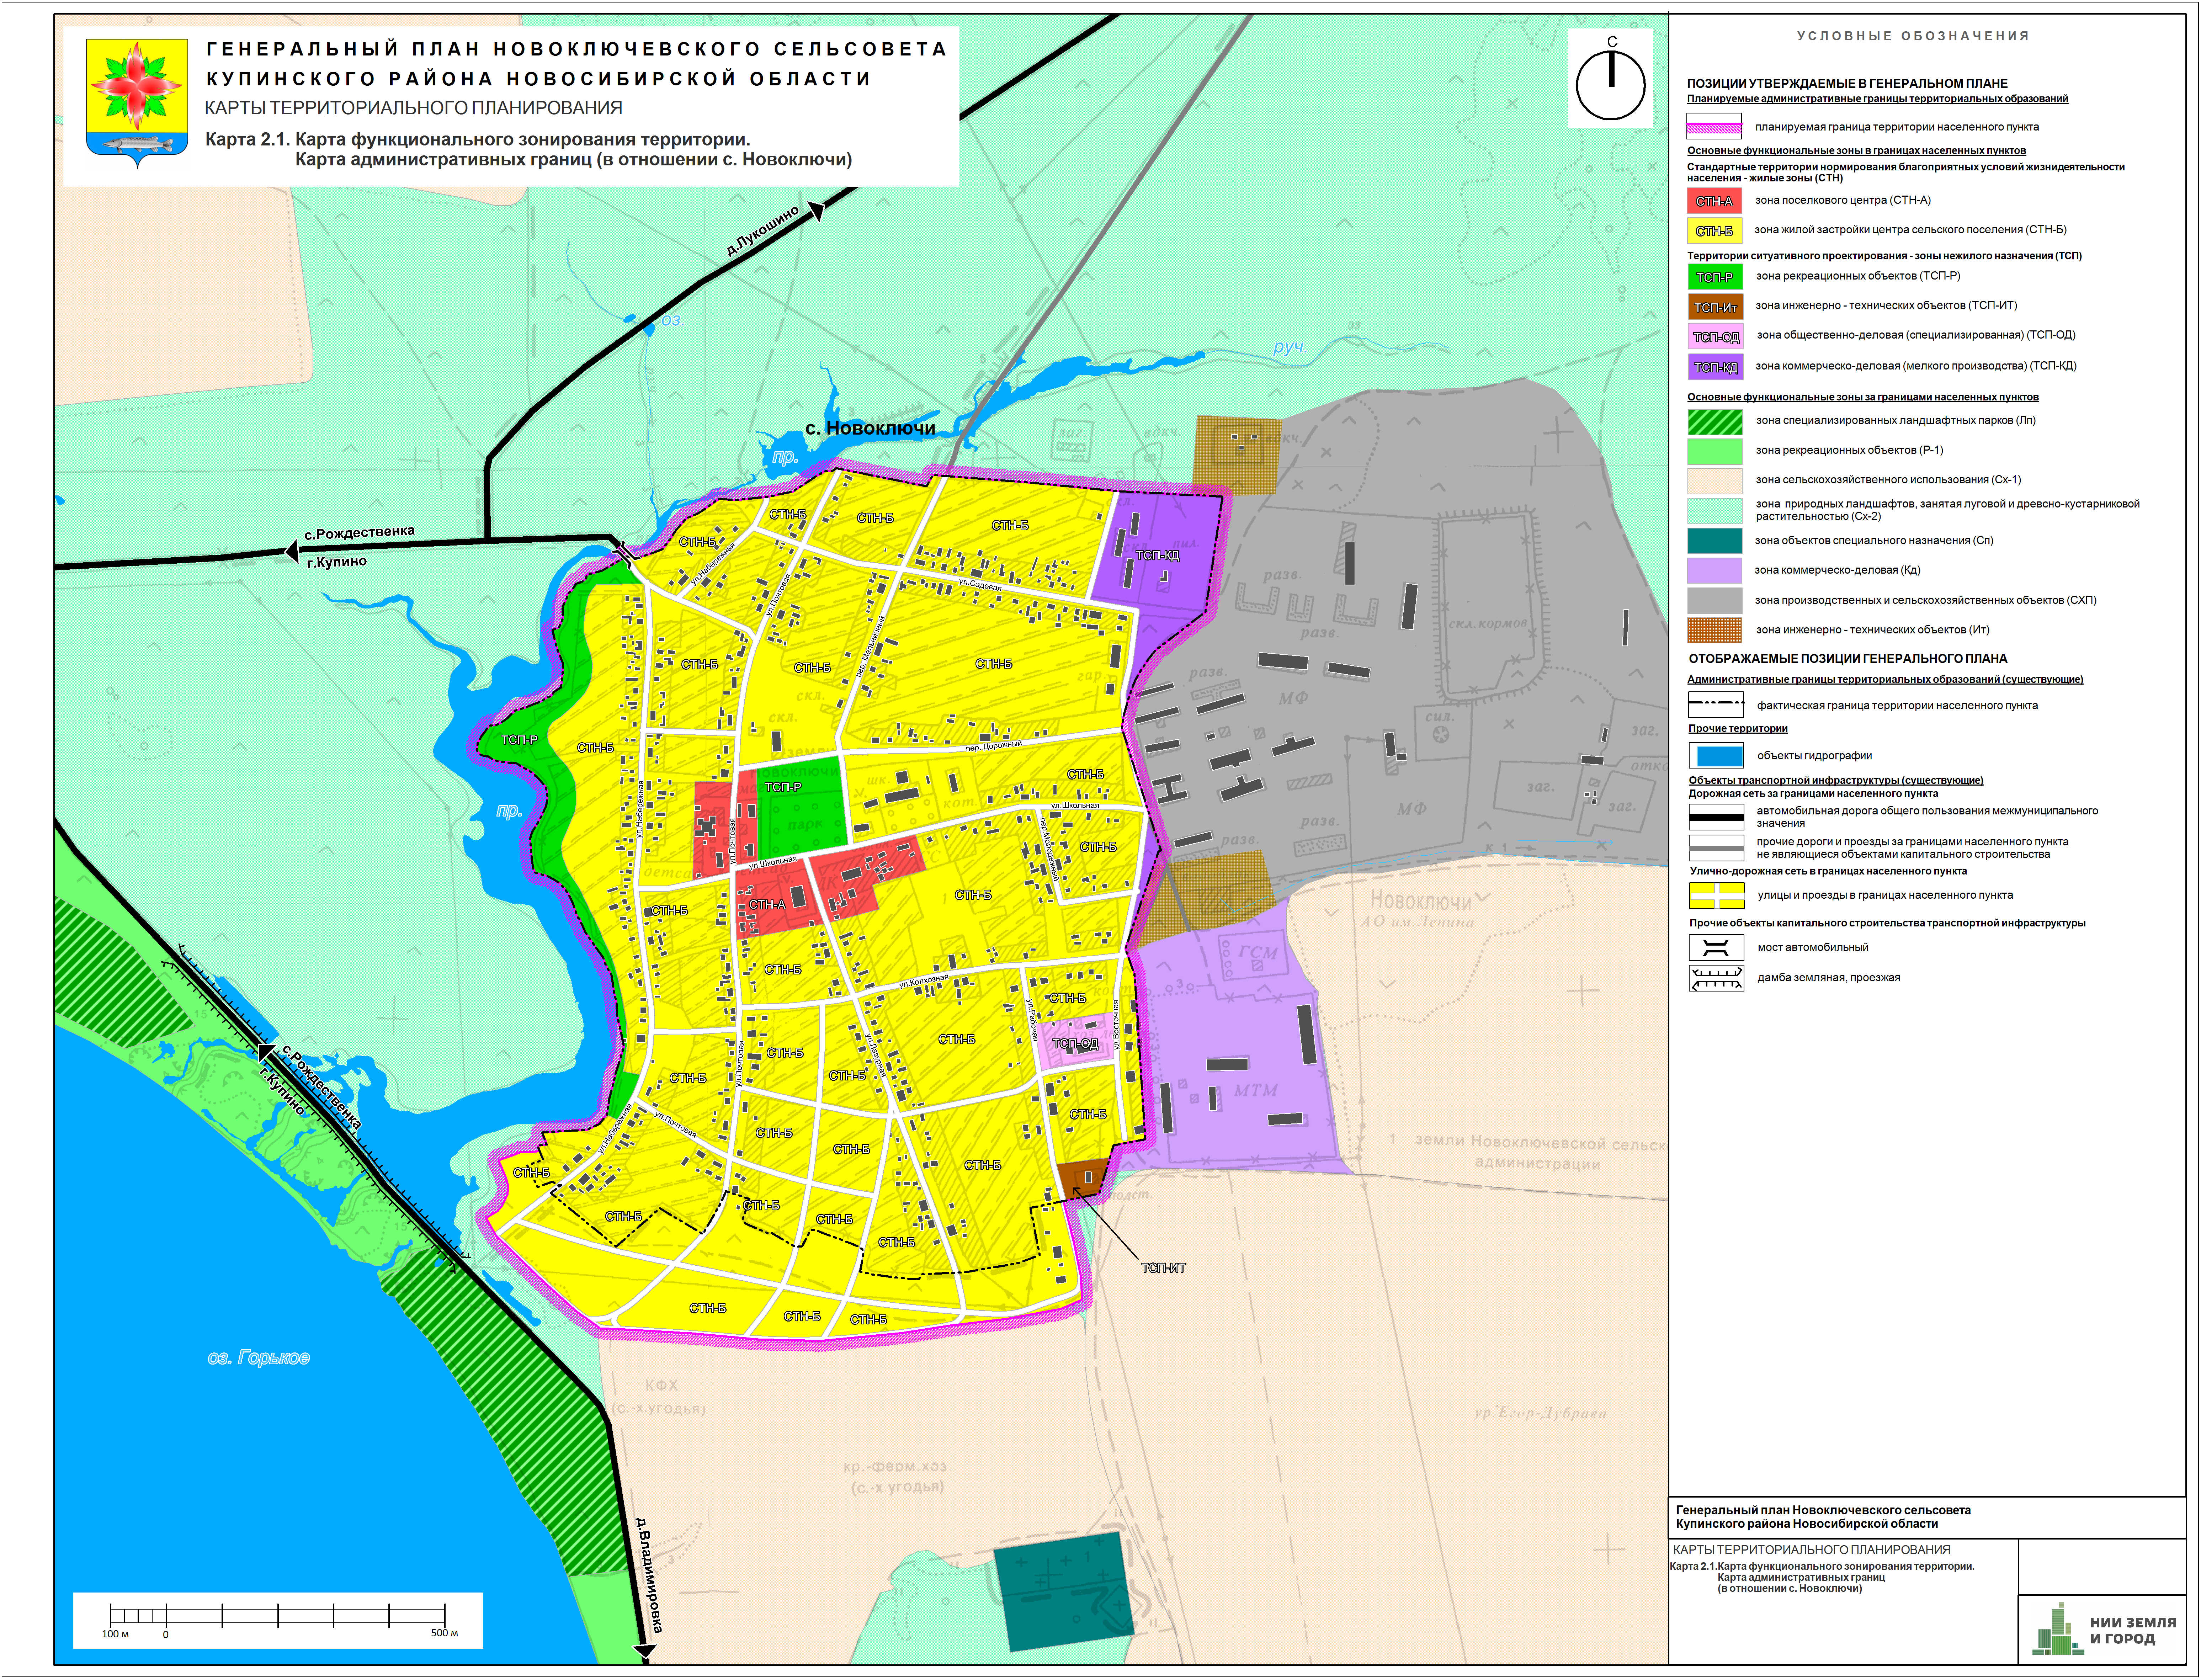Click the 'д.Владимировка' road label at bottom
Screen dimensions: 2201x1680
click(x=649, y=1575)
